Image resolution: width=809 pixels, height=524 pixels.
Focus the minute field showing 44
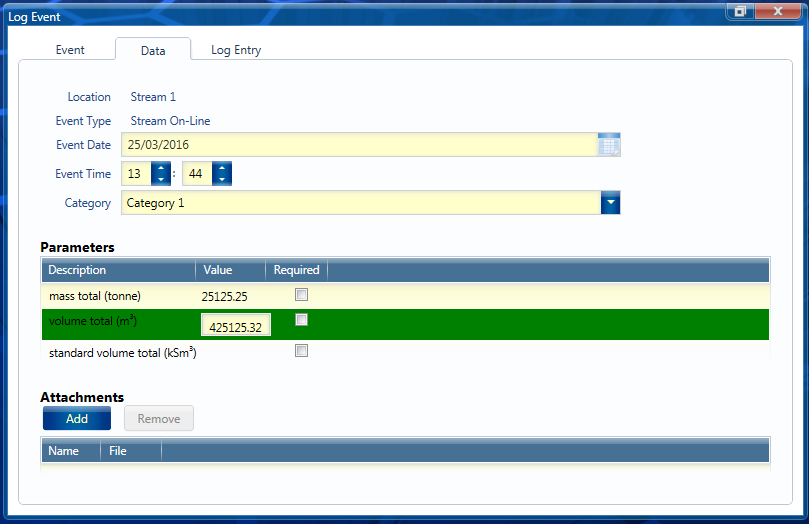click(x=197, y=174)
